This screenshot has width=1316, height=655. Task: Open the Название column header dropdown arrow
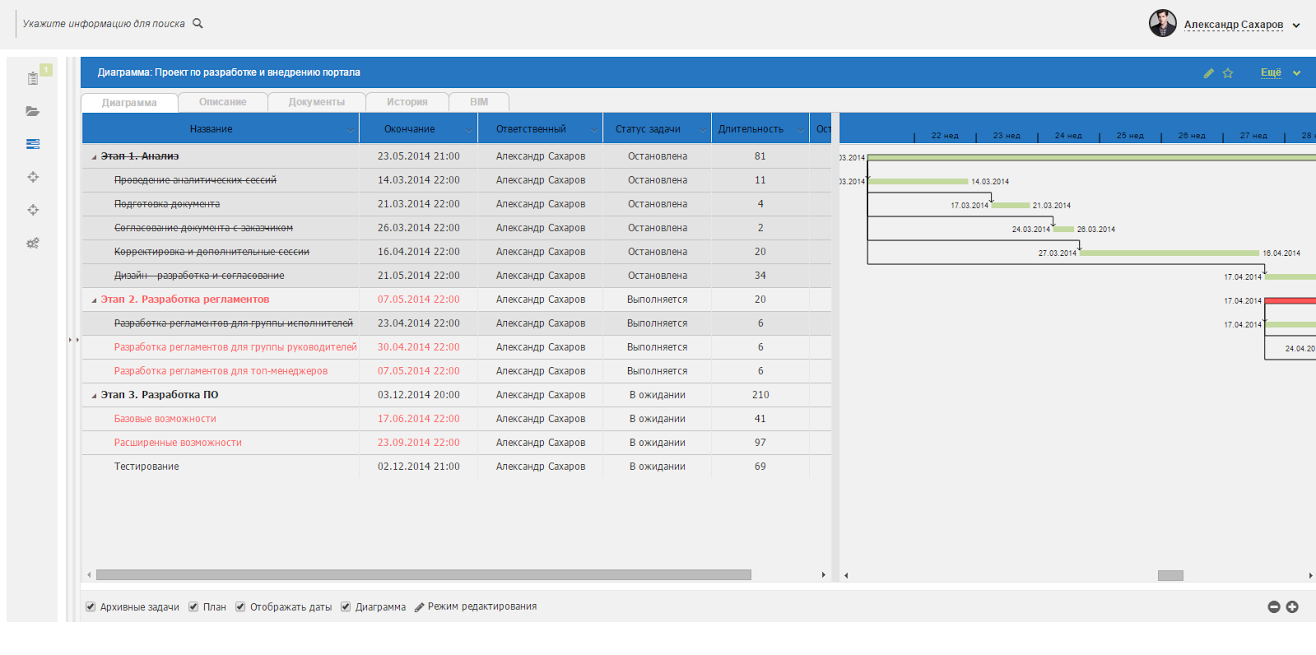pos(350,130)
